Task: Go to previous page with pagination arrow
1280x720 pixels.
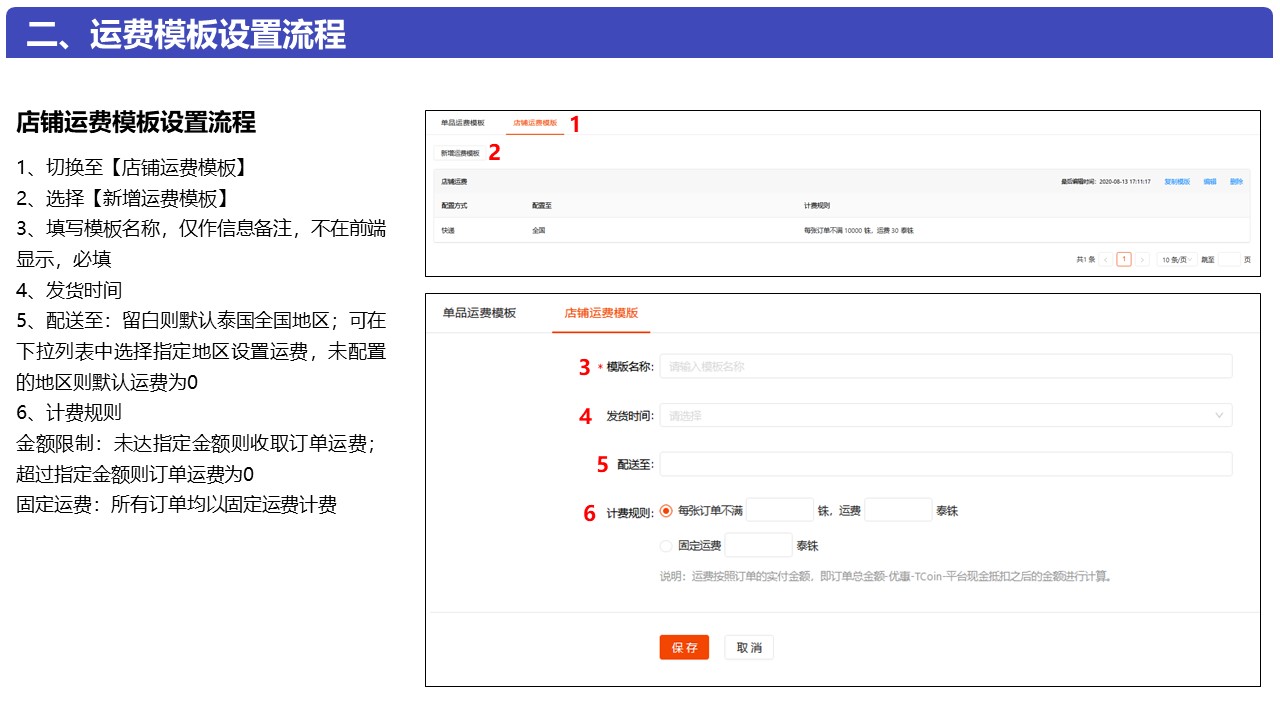Action: coord(1106,259)
